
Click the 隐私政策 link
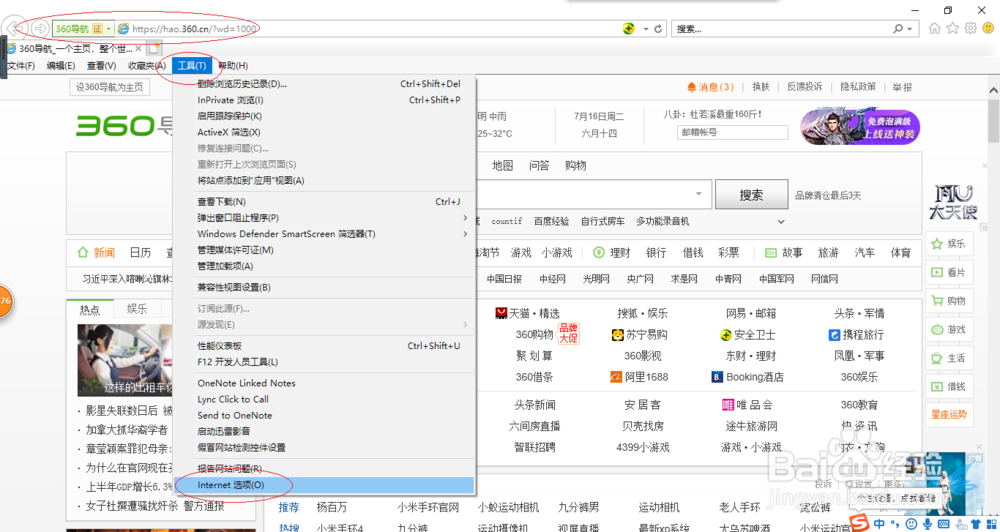pos(858,87)
